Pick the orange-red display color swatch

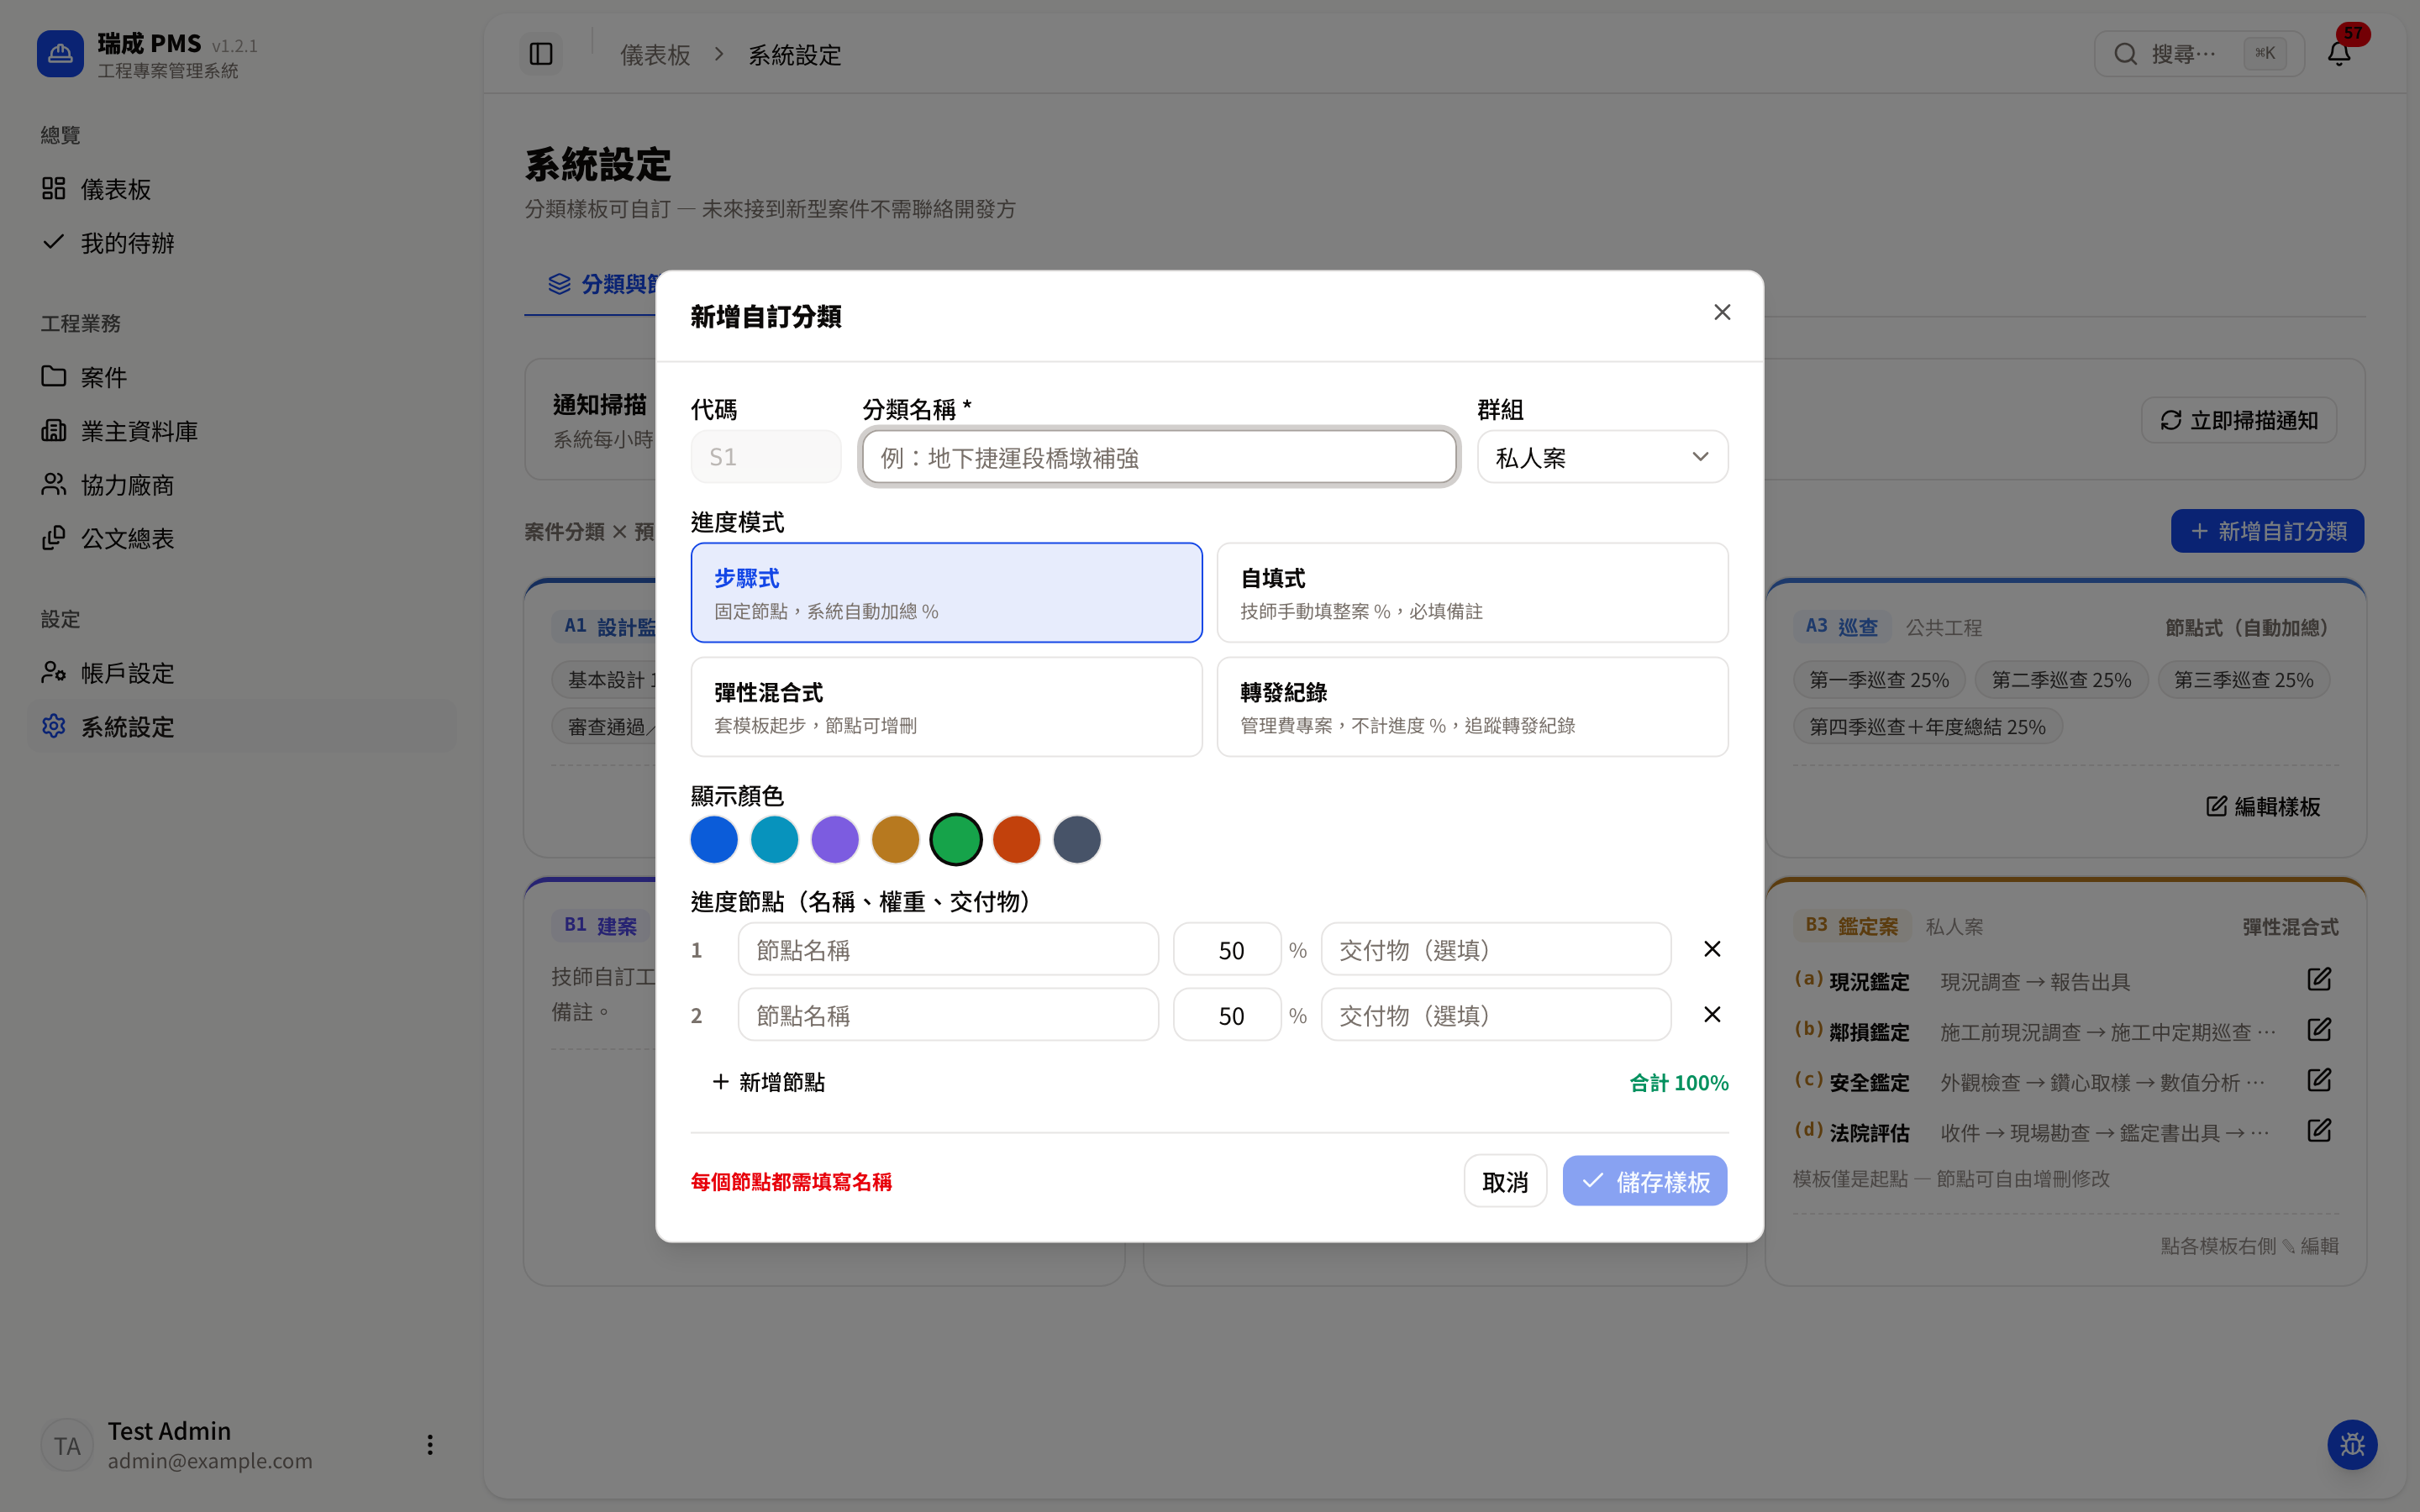tap(1016, 839)
